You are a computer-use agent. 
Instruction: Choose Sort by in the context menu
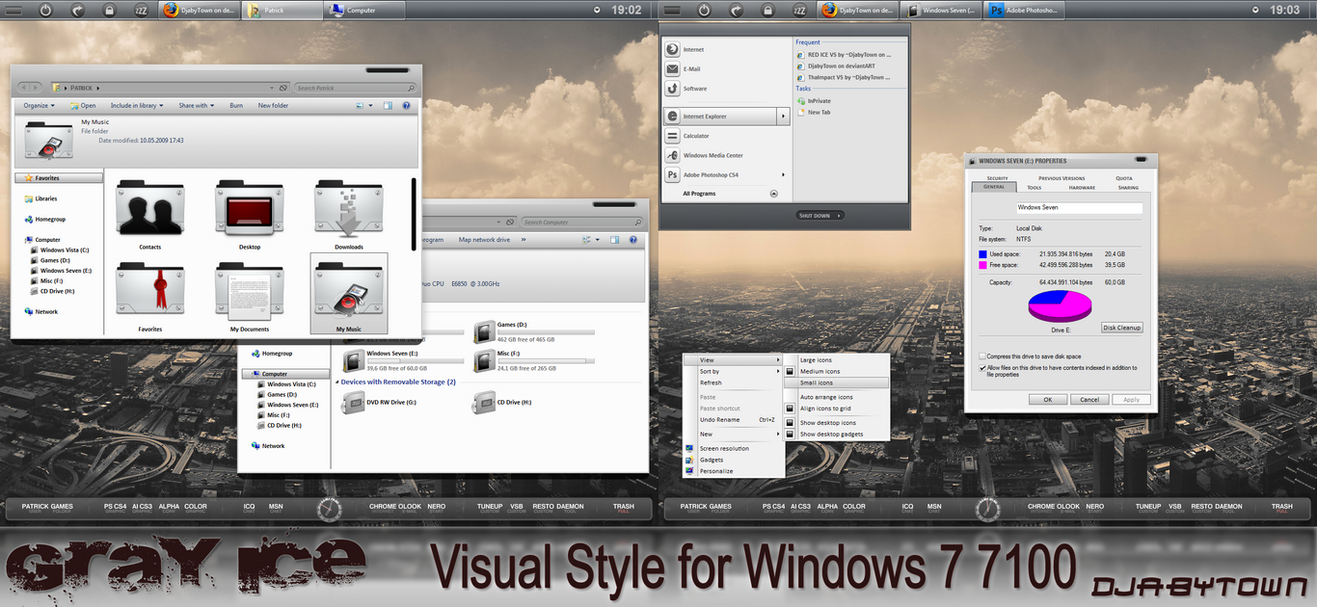click(x=733, y=371)
